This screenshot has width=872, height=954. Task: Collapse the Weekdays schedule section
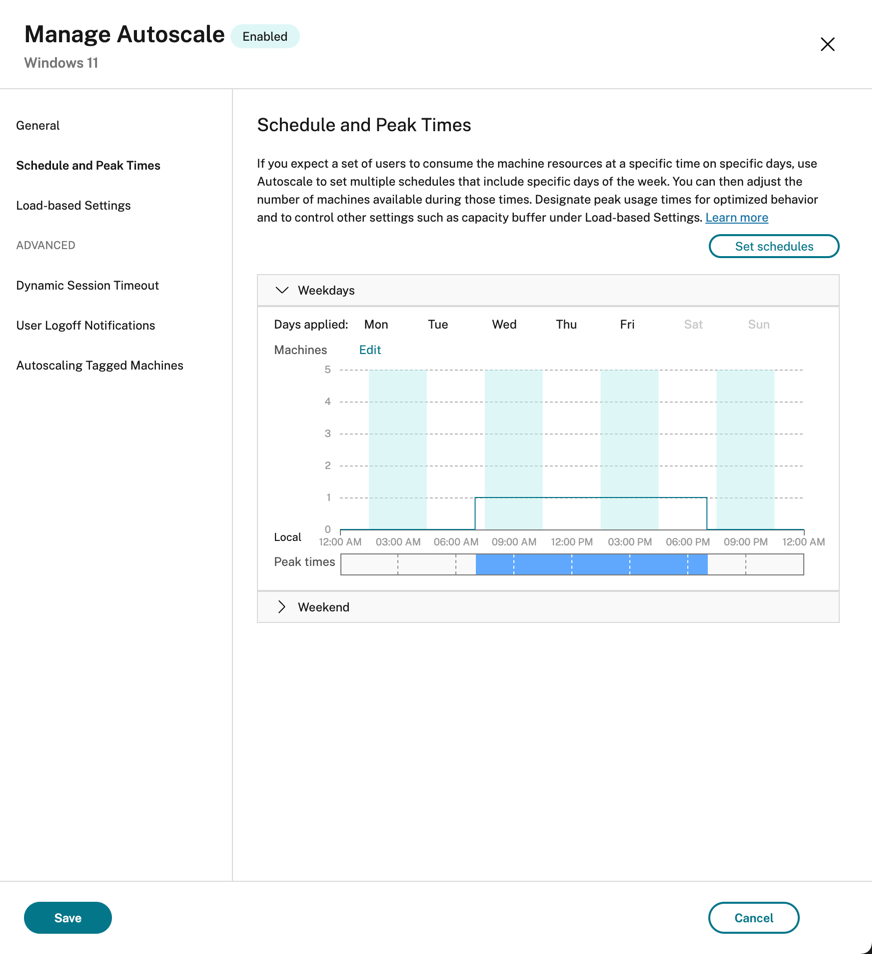[282, 290]
